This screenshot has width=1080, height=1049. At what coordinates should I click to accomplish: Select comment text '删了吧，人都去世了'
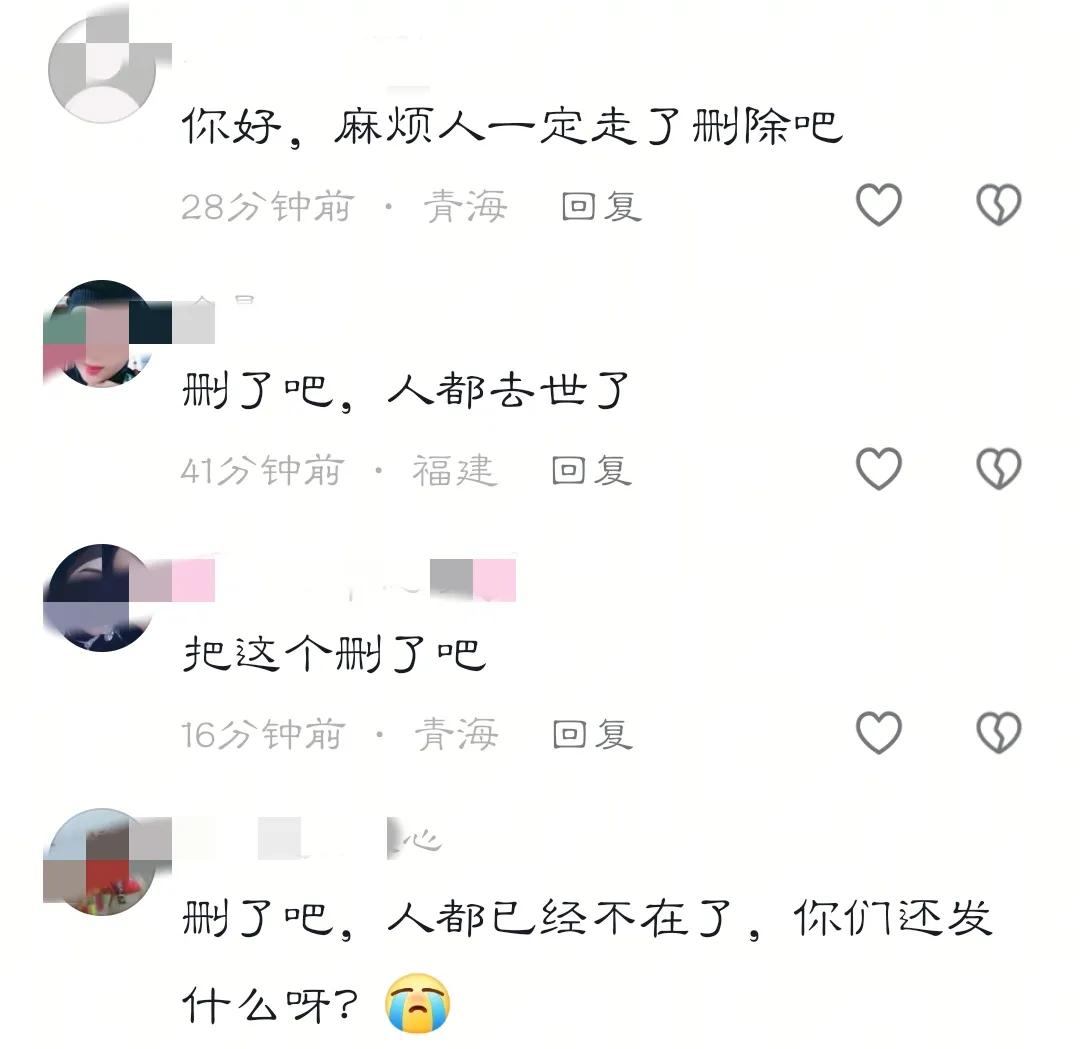(x=406, y=391)
